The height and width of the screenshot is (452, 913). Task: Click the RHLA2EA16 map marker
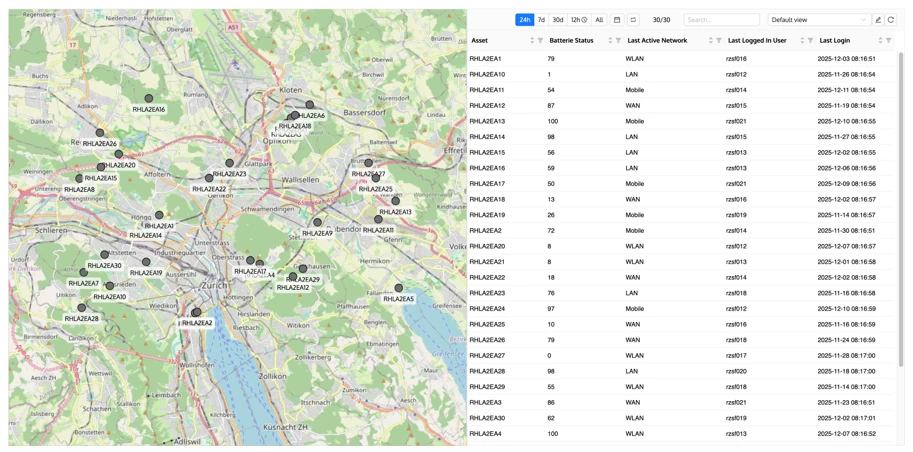click(x=149, y=99)
